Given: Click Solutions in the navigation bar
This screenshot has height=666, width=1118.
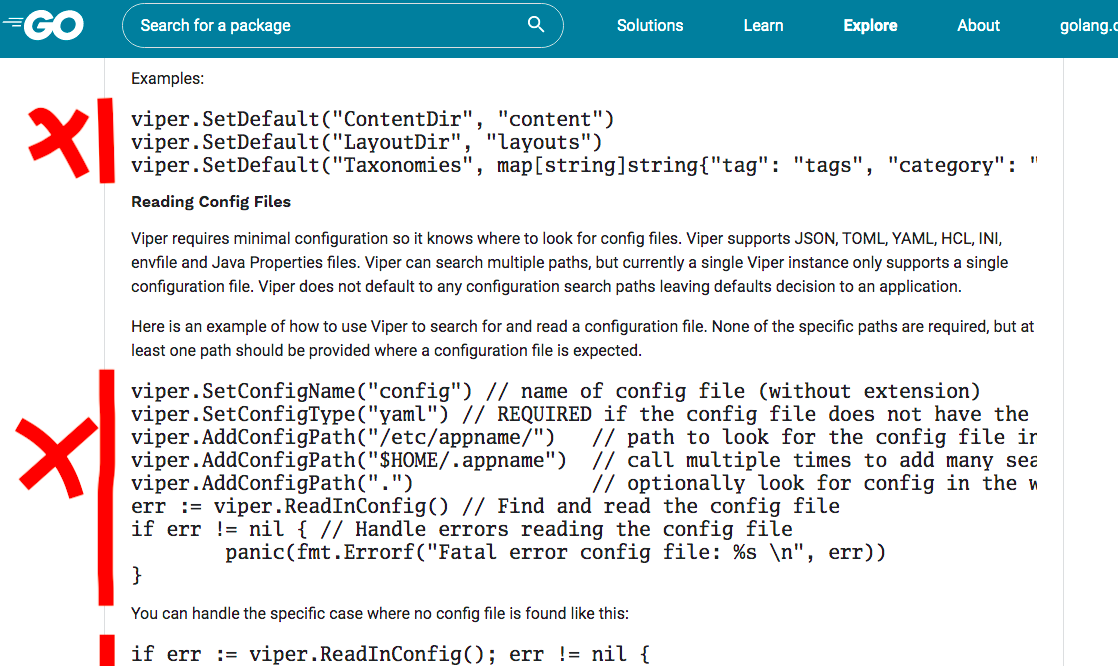Looking at the screenshot, I should tap(650, 25).
